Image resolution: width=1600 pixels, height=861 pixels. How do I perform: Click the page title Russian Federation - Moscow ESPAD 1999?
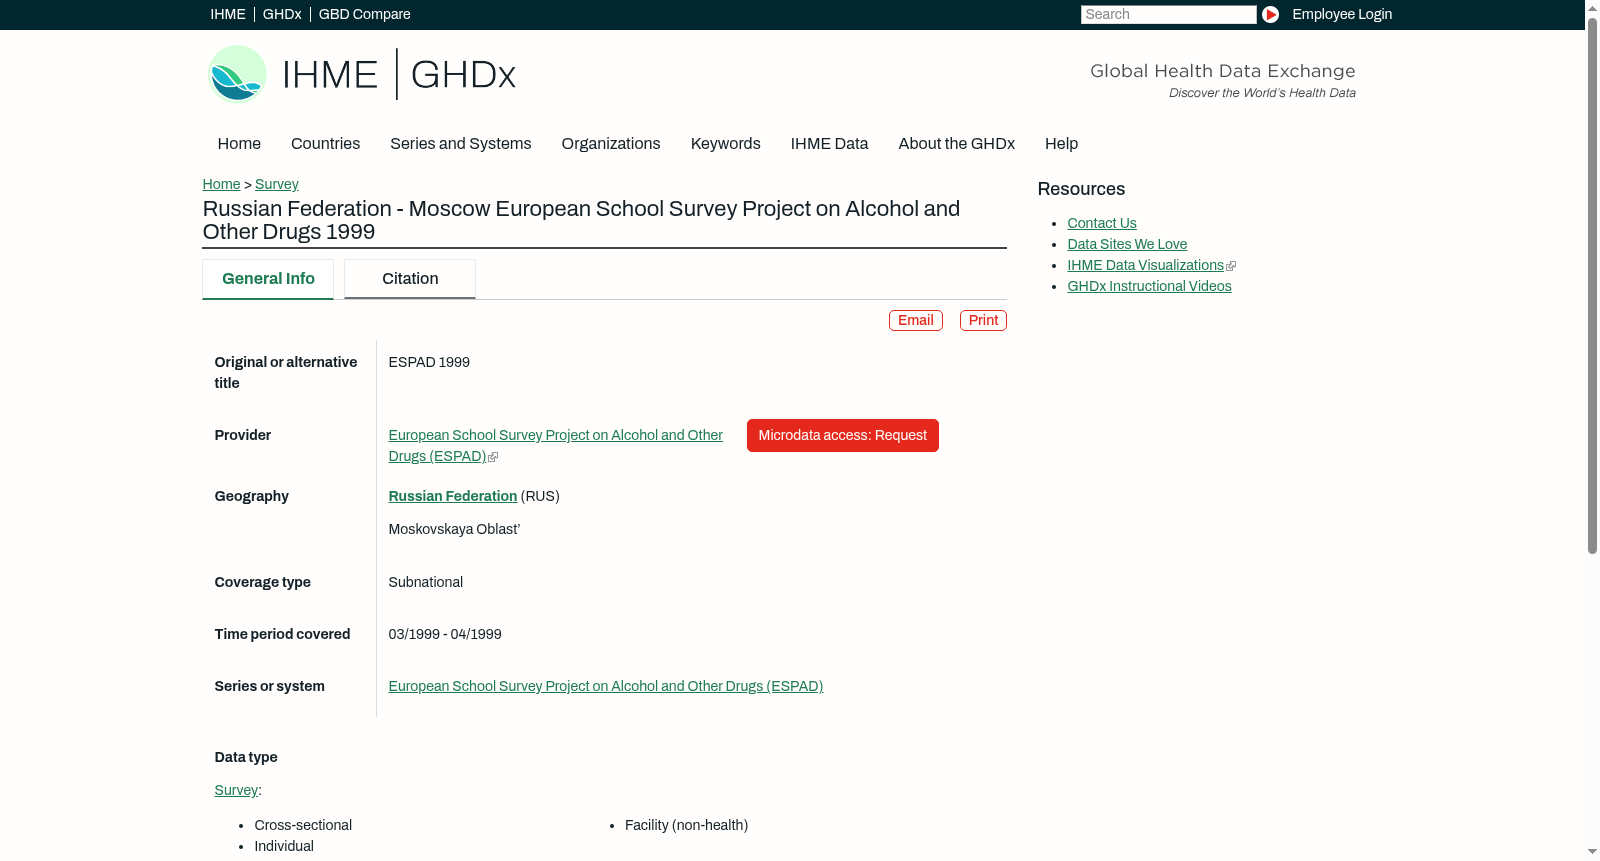pyautogui.click(x=581, y=220)
